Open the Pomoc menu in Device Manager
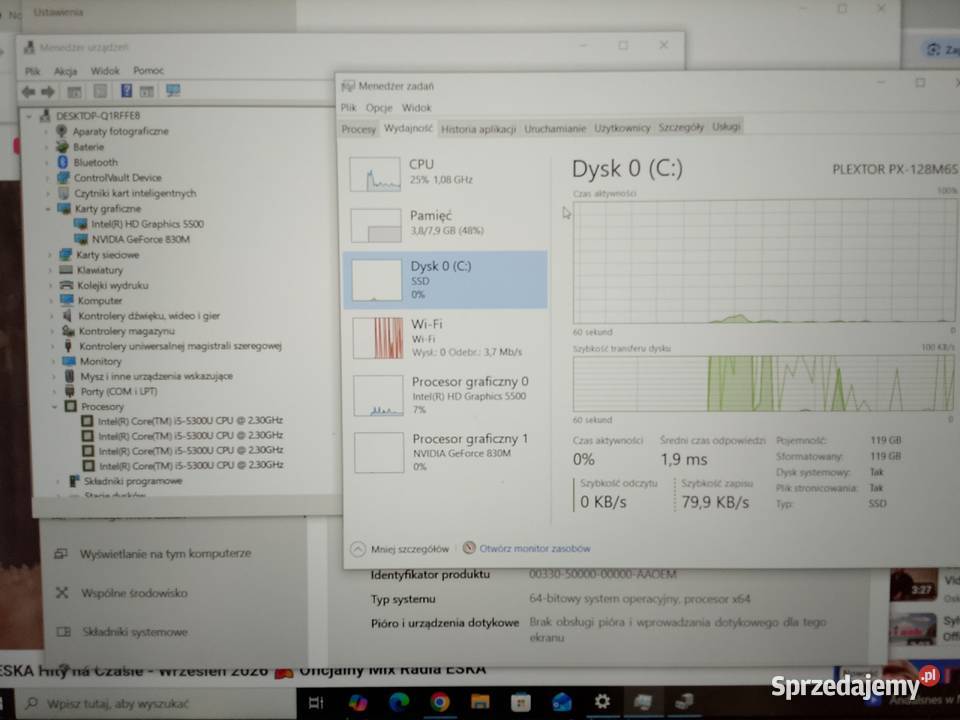This screenshot has width=960, height=720. click(148, 71)
